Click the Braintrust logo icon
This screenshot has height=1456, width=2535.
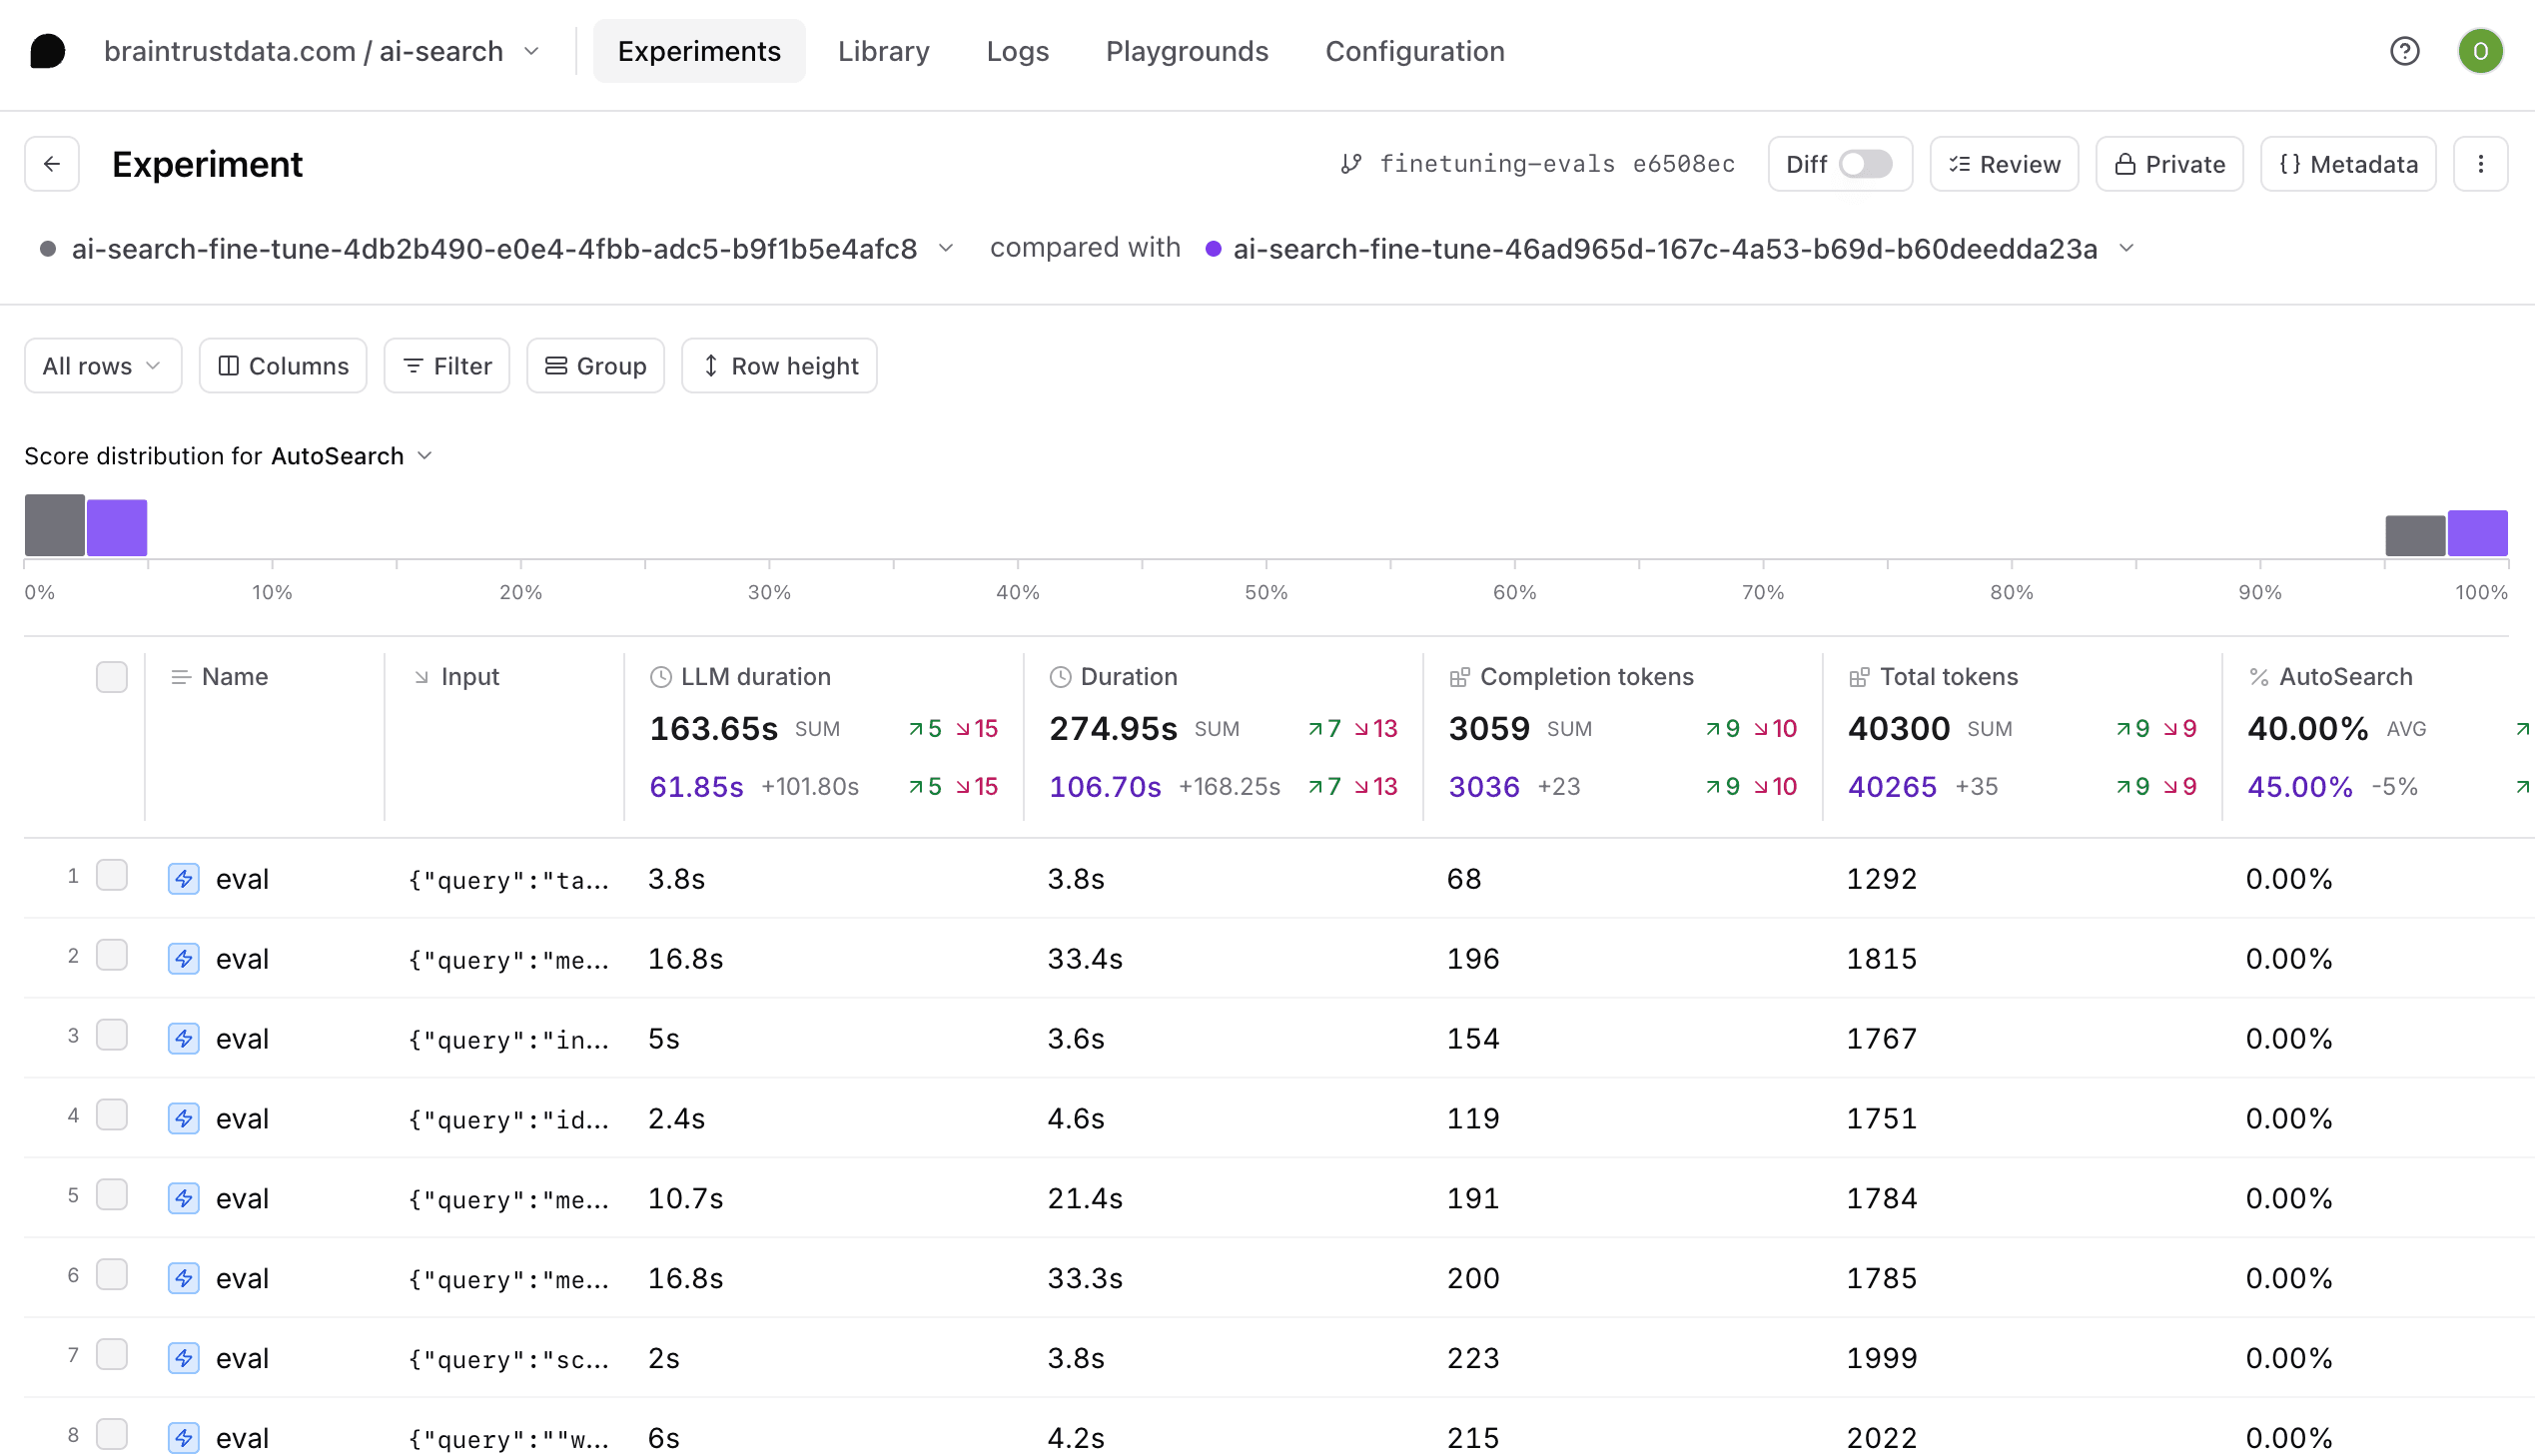(47, 51)
